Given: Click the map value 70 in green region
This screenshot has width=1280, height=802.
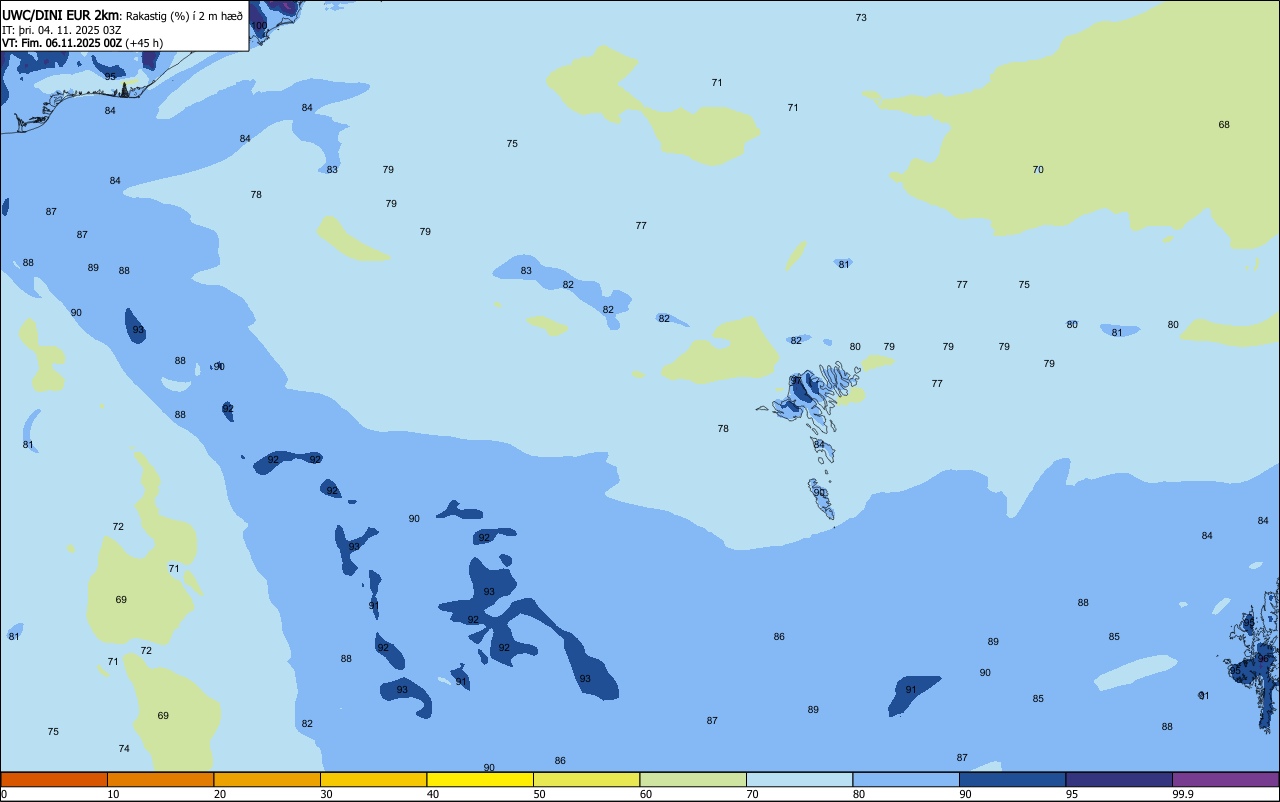Looking at the screenshot, I should (x=1038, y=170).
